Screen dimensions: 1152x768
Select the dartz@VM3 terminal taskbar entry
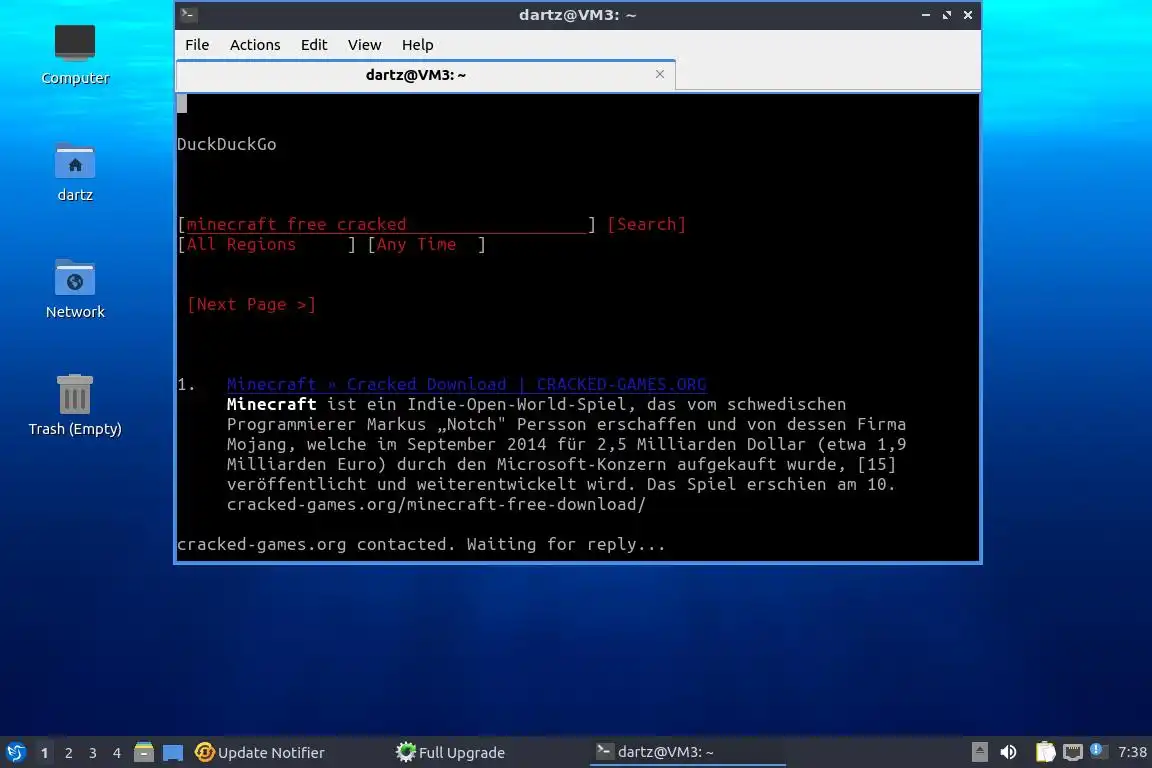(688, 751)
